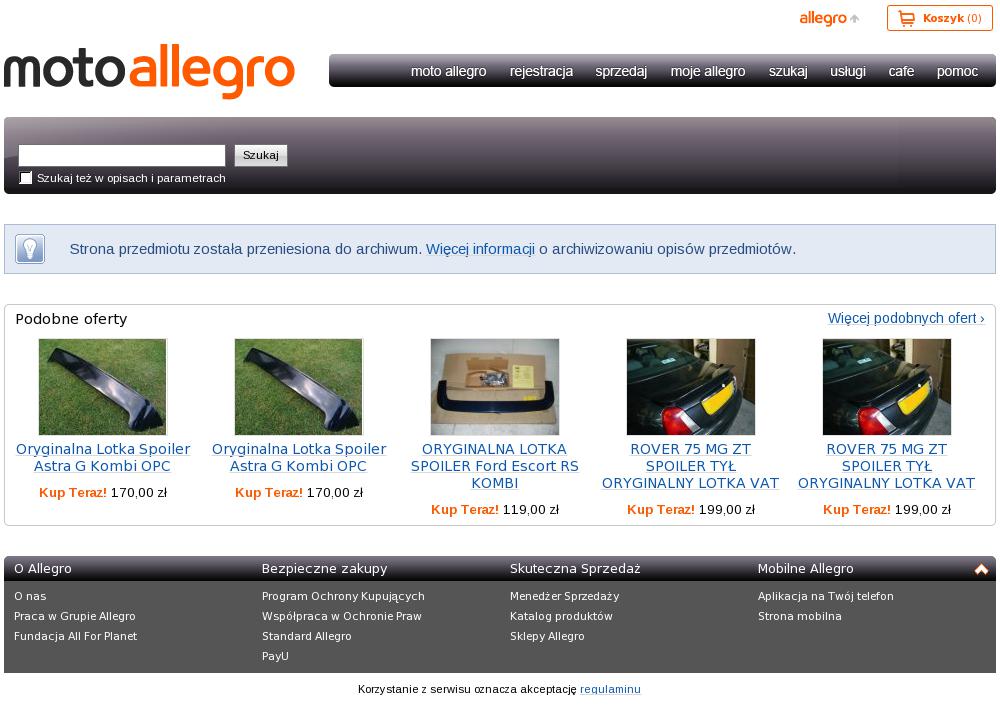Click the Szukaj search button
The image size is (1000, 709).
coord(261,155)
